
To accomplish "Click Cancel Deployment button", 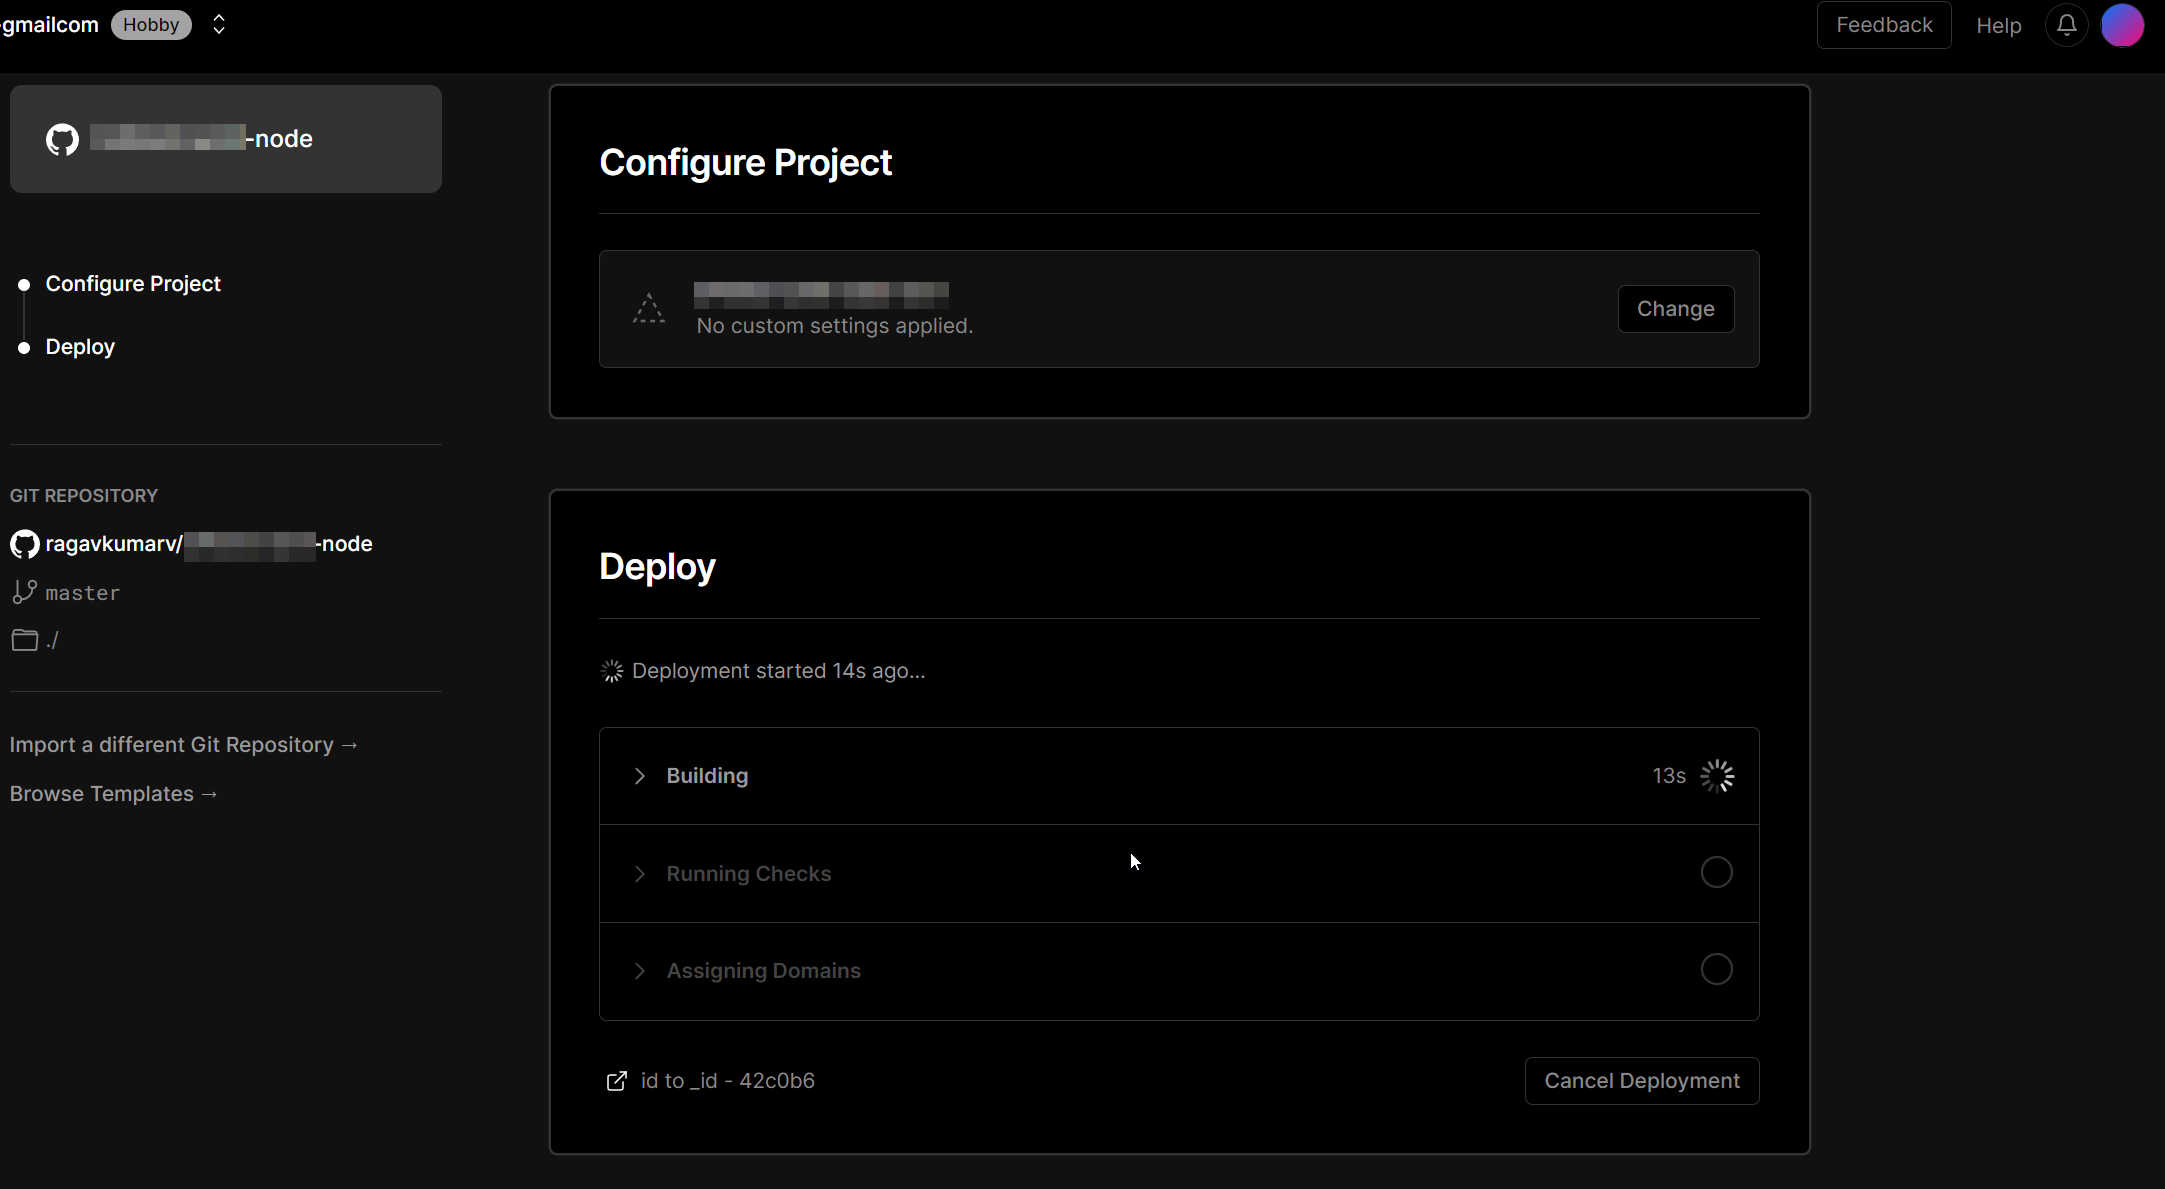I will coord(1642,1081).
